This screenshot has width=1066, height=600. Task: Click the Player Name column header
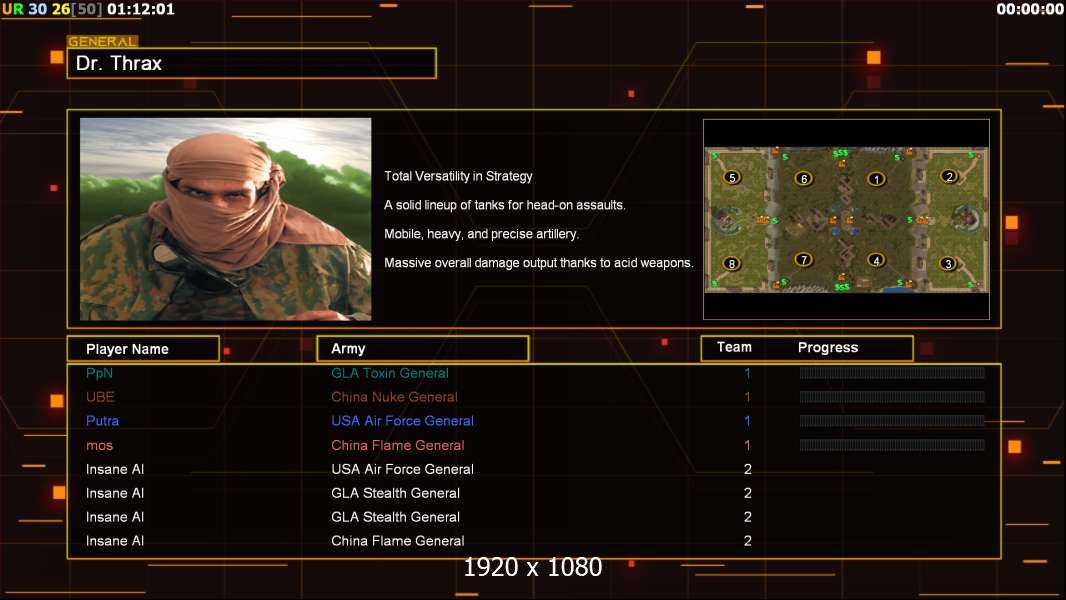point(143,349)
